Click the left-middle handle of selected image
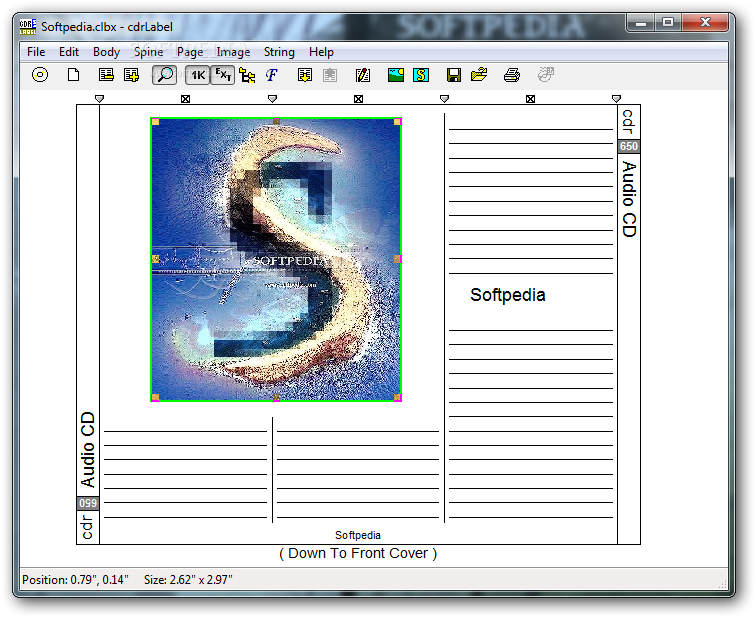Screen dimensions: 756x618 pyautogui.click(x=155, y=259)
